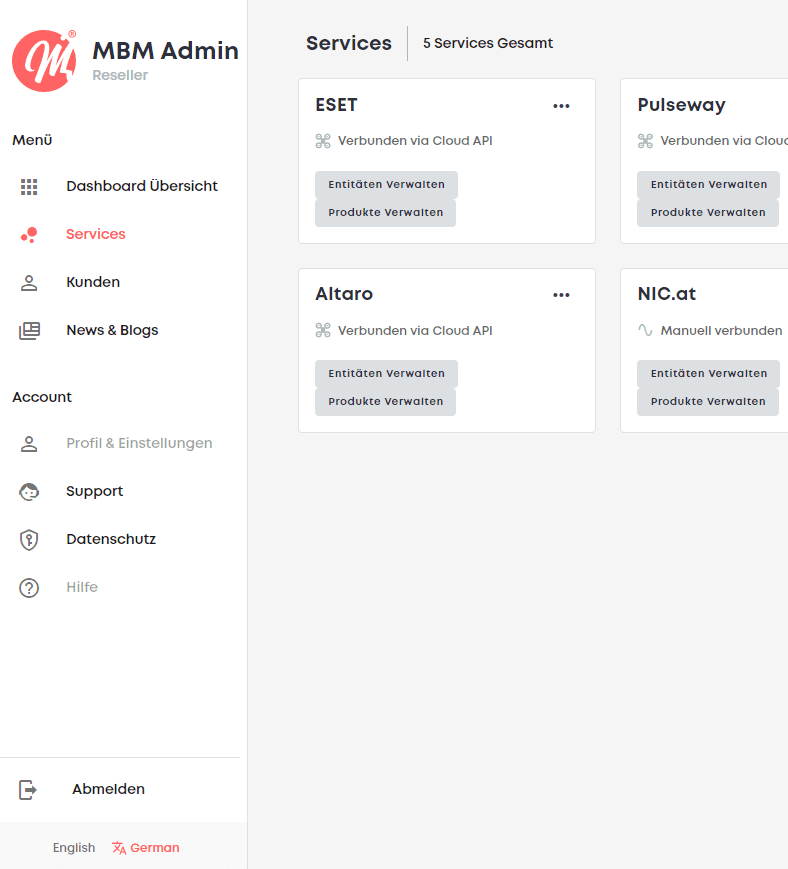Click Entitäten Verwalten on ESET card
Viewport: 788px width, 869px height.
pos(386,185)
